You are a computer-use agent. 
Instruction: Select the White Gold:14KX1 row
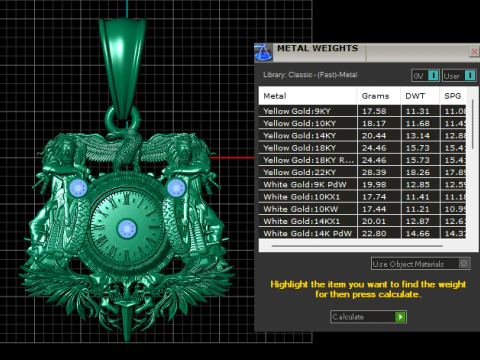(362, 221)
